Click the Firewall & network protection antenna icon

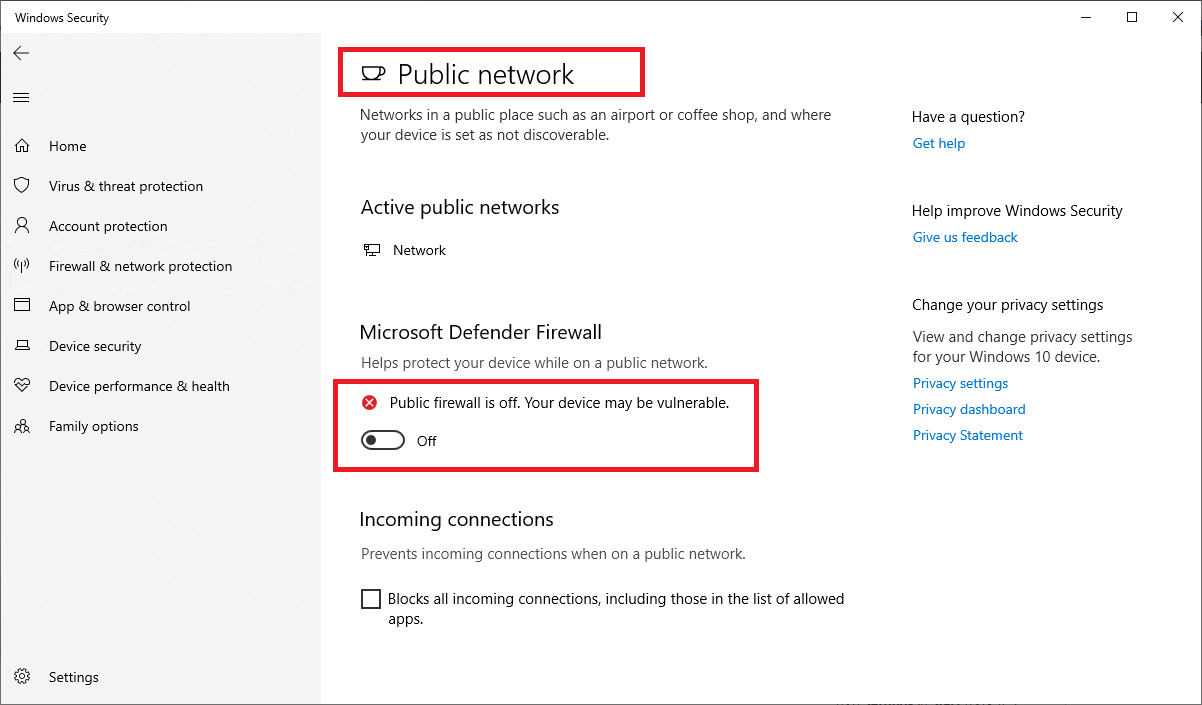pos(22,266)
